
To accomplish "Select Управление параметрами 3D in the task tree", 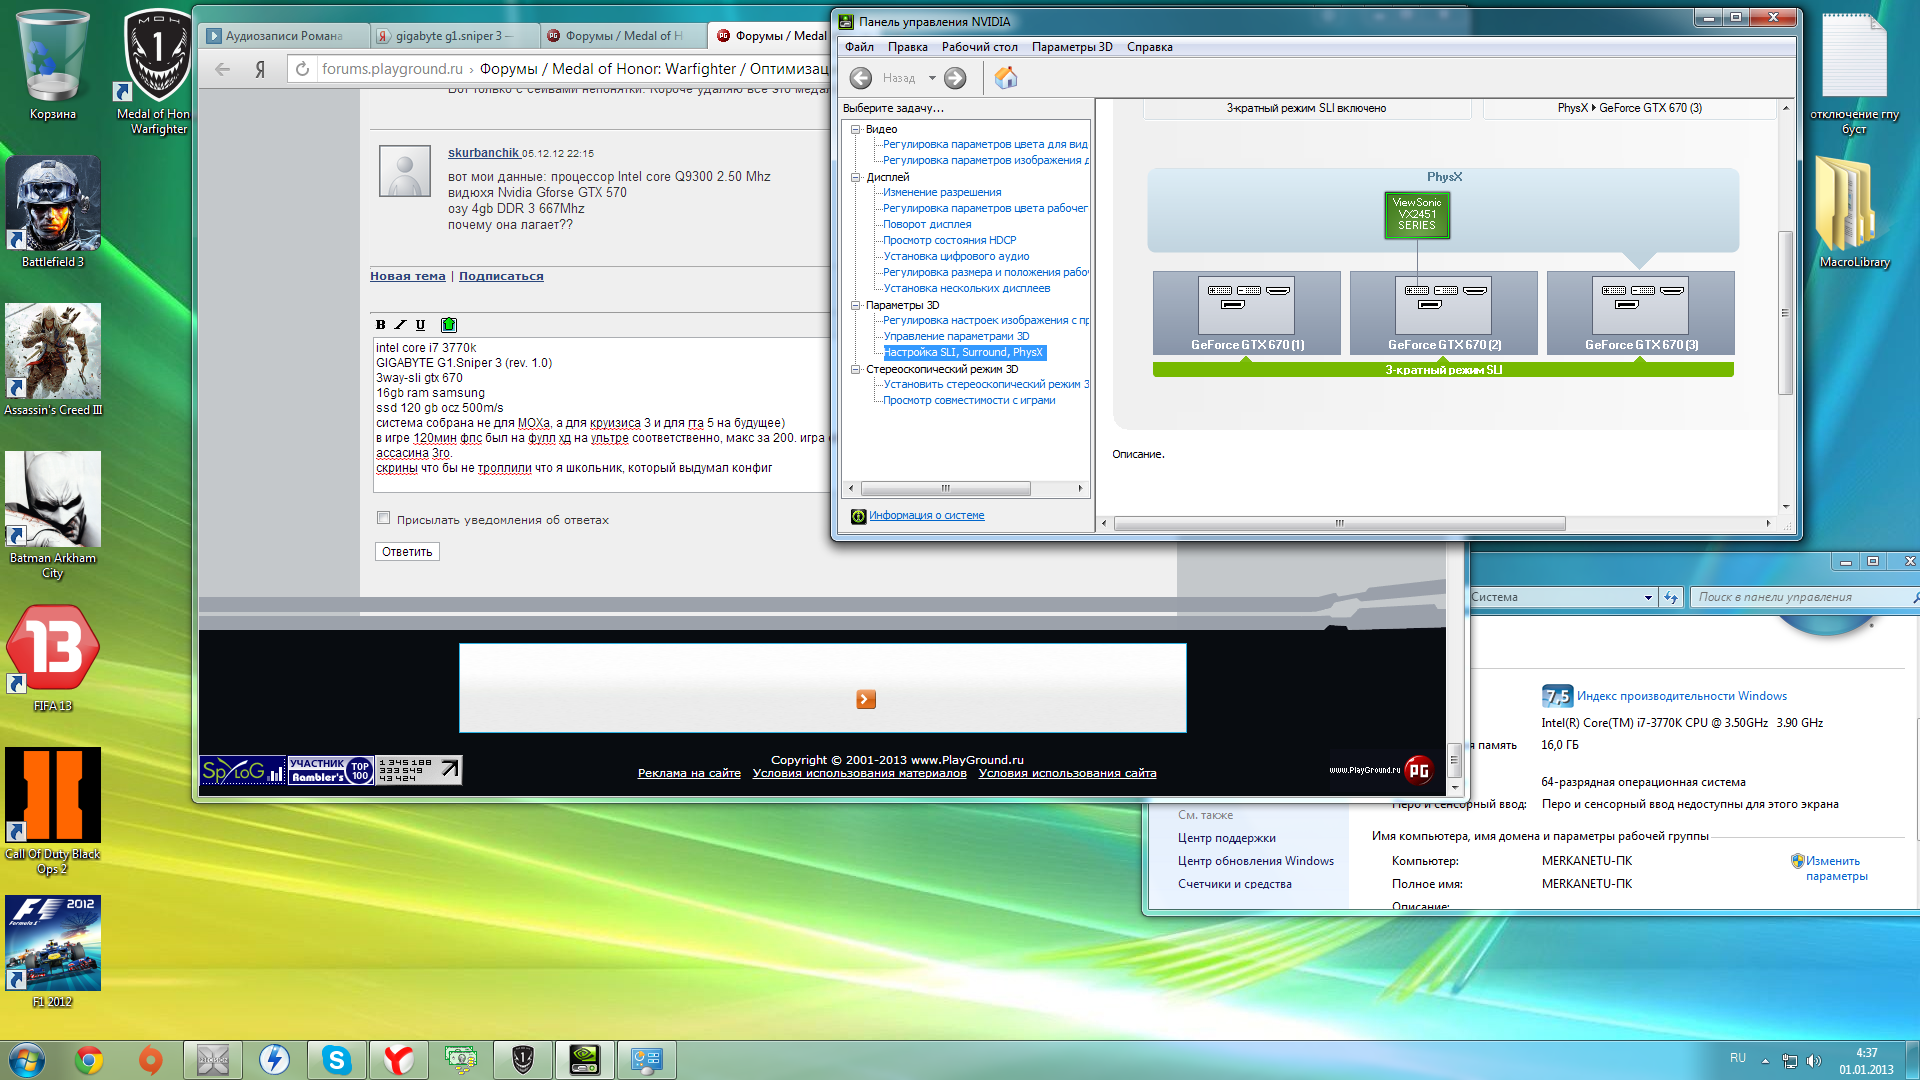I will pyautogui.click(x=956, y=336).
